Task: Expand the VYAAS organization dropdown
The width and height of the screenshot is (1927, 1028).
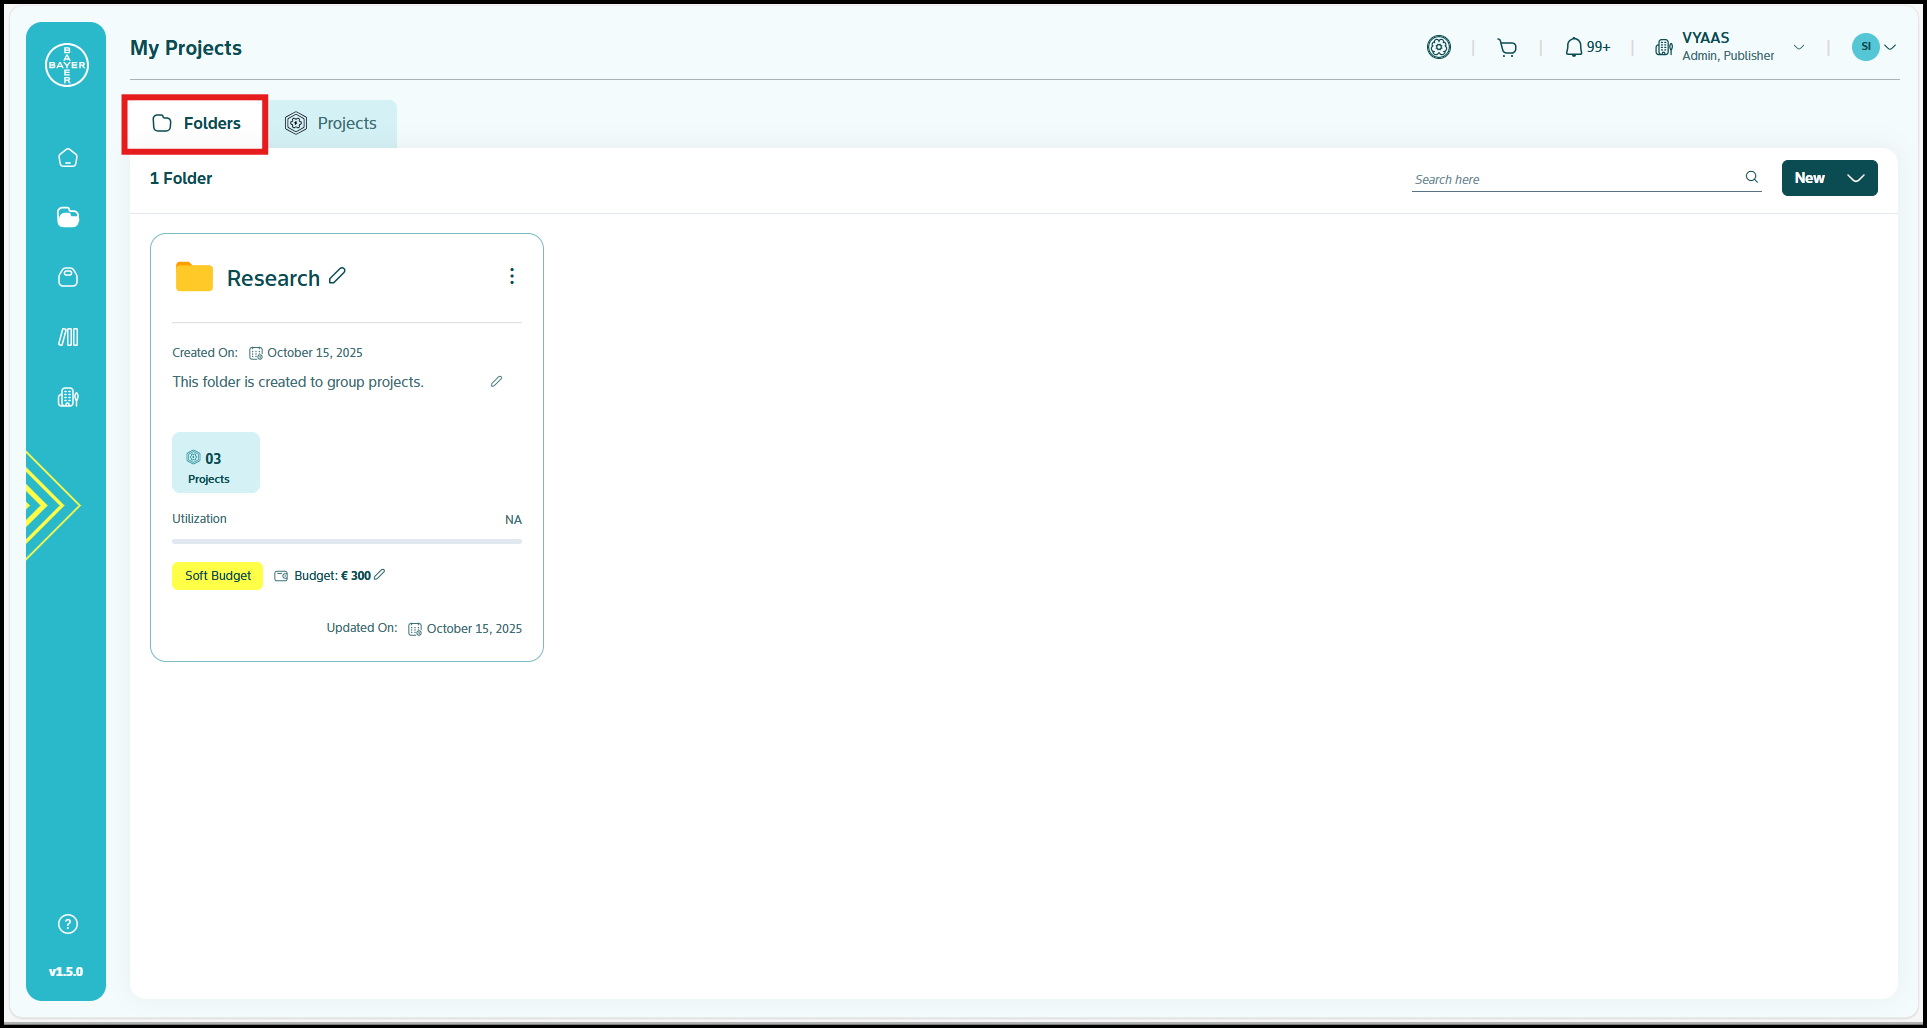Action: 1799,47
